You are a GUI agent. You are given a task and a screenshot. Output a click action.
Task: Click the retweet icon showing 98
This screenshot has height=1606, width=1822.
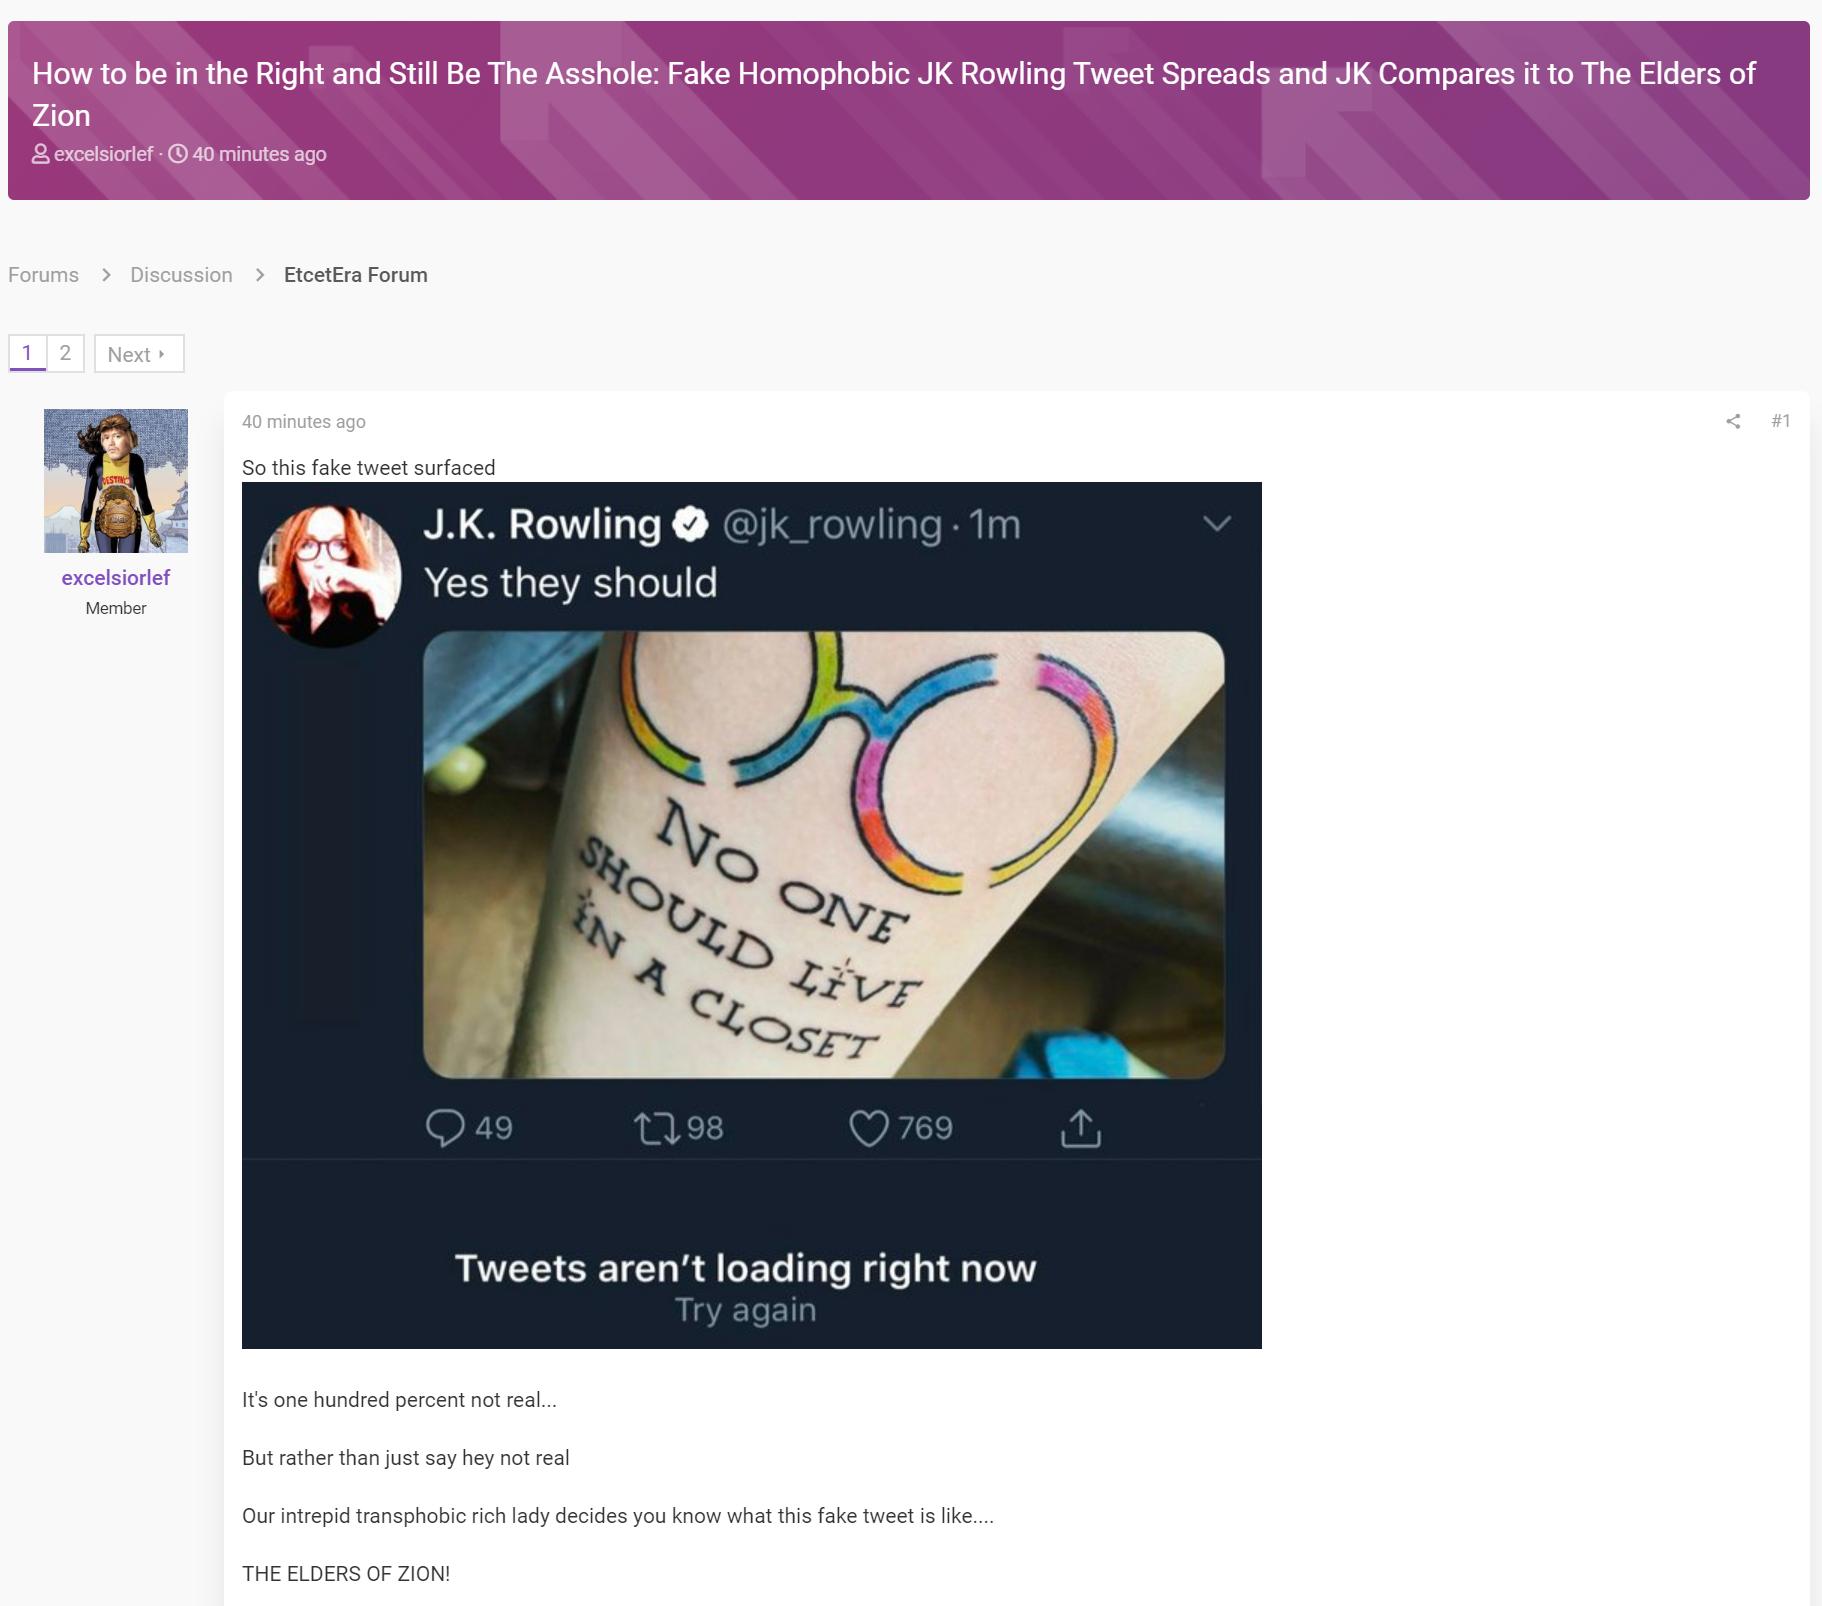[x=657, y=1128]
